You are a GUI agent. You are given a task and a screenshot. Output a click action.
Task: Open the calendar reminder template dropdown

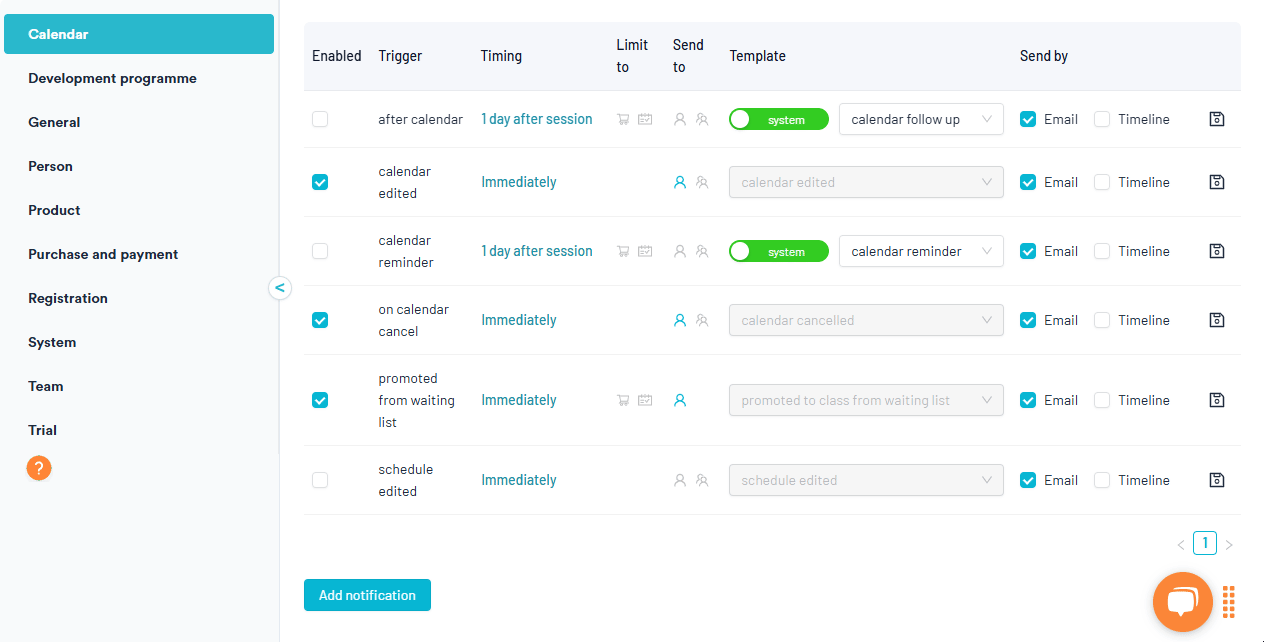point(920,251)
